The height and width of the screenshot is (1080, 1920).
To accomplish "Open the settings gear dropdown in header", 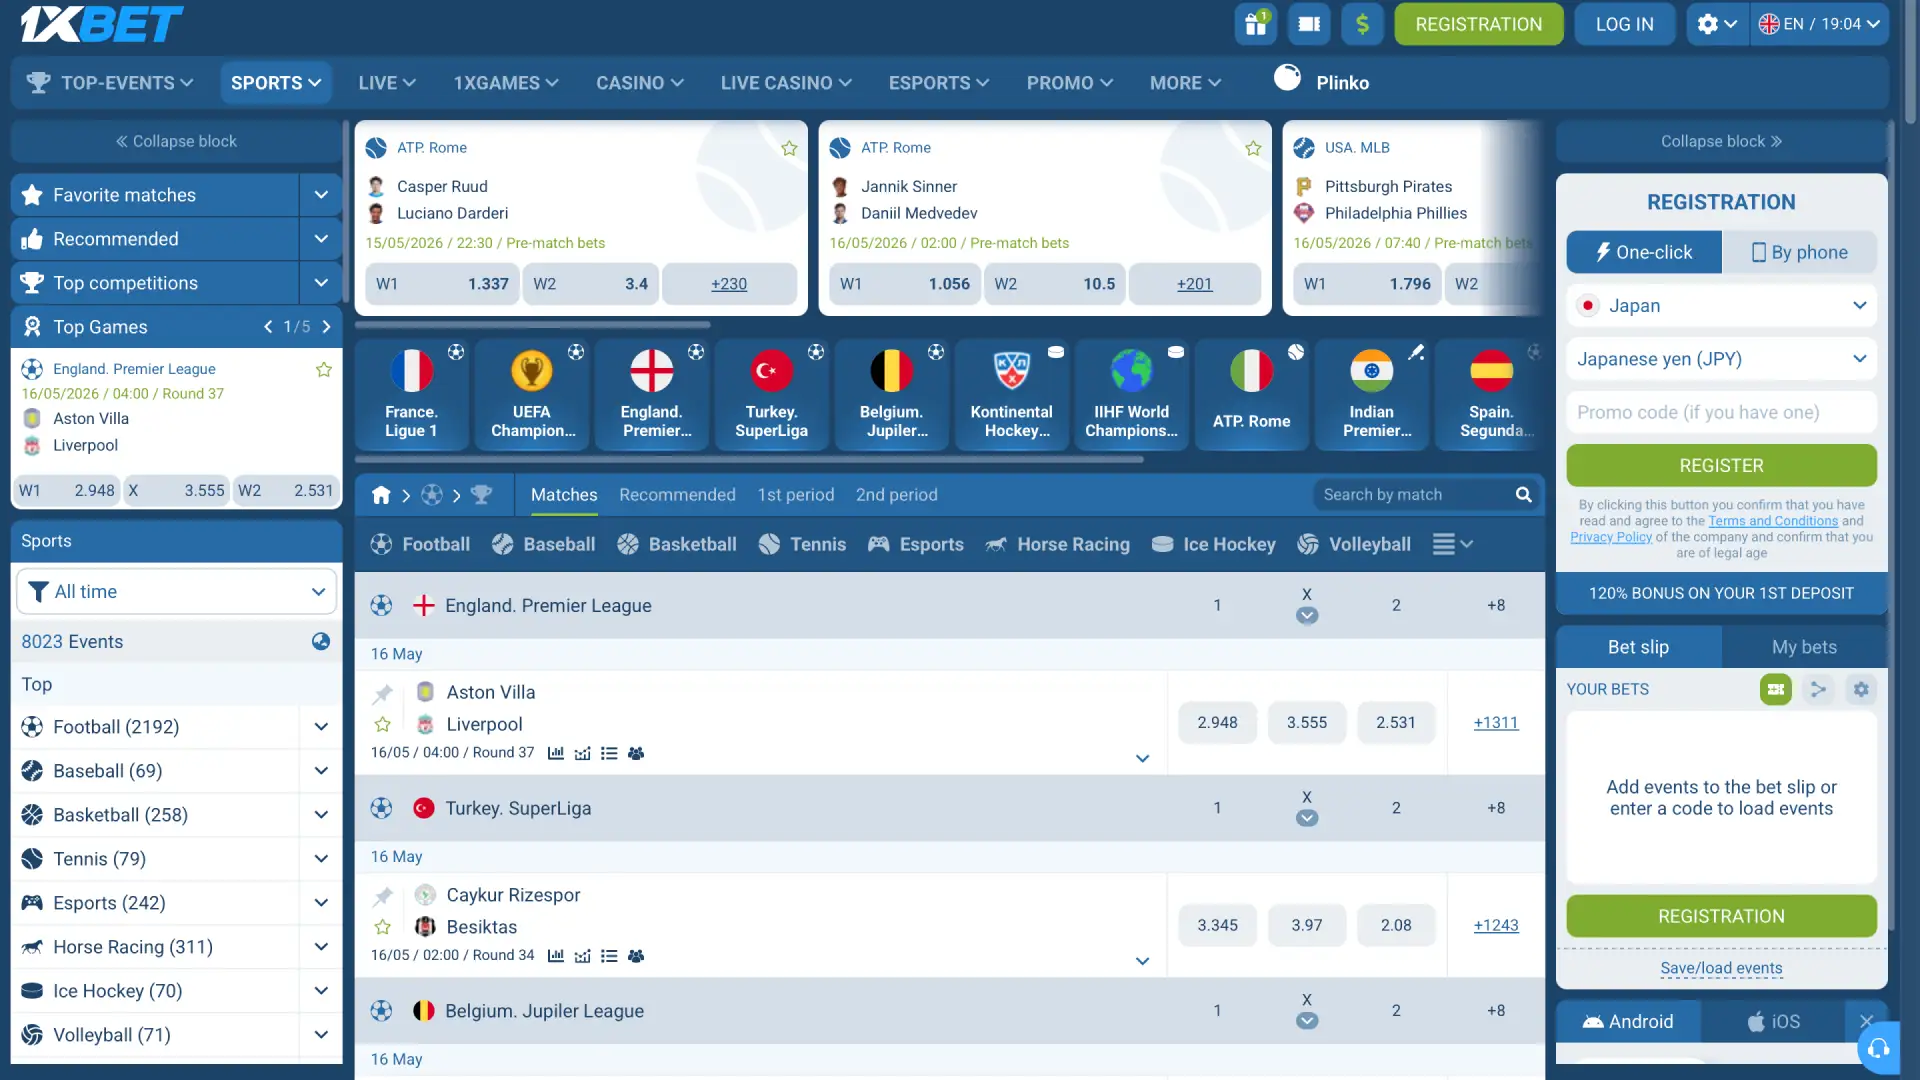I will [1717, 24].
